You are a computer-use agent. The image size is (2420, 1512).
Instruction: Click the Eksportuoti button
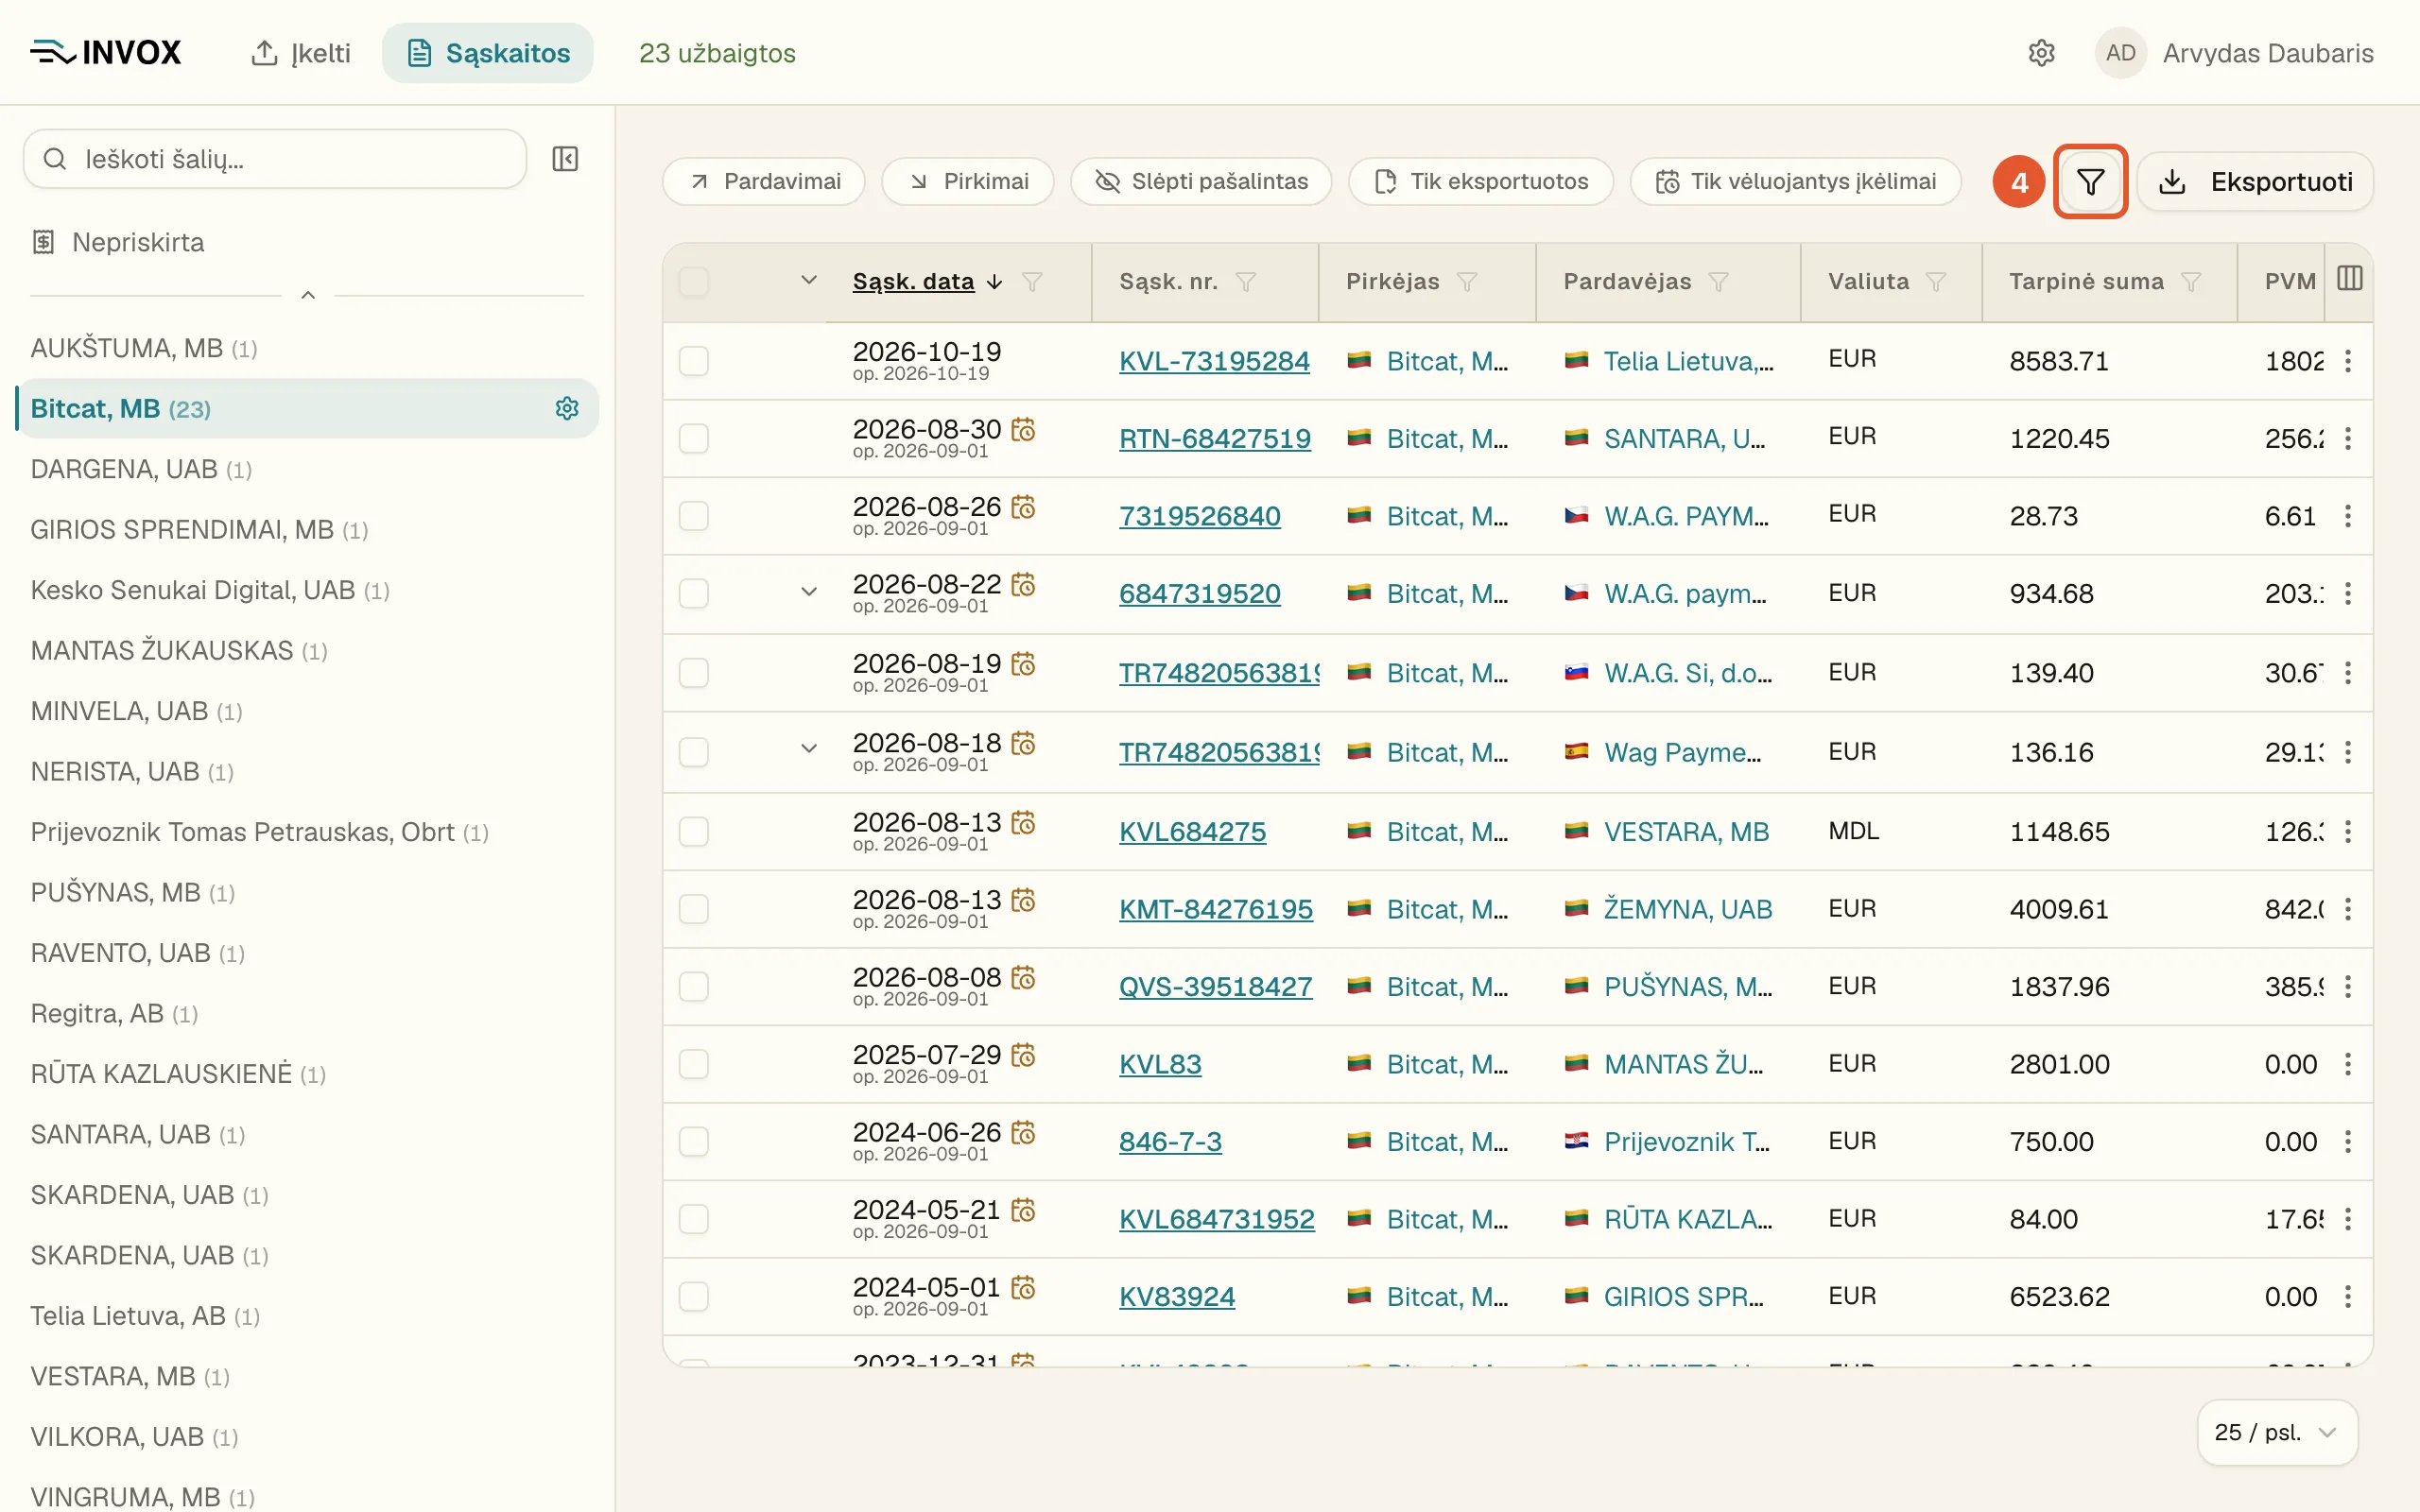(2255, 182)
